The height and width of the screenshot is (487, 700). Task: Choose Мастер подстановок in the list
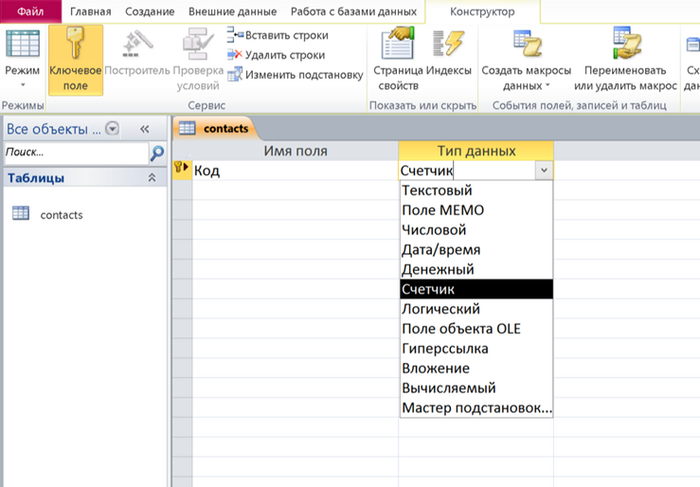(475, 408)
